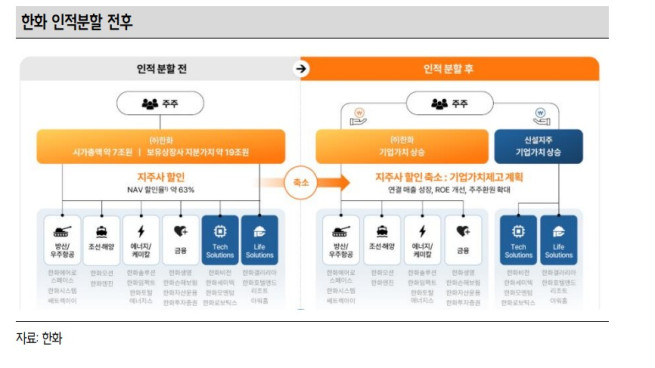655x368 pixels.
Task: Select the orange 인적 분할 후 header
Action: coord(449,69)
